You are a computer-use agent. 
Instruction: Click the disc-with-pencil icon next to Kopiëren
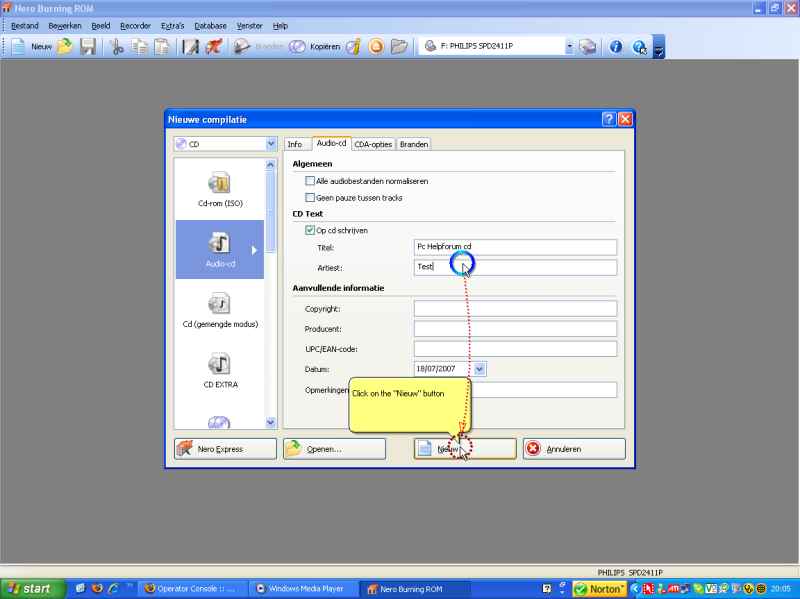353,46
